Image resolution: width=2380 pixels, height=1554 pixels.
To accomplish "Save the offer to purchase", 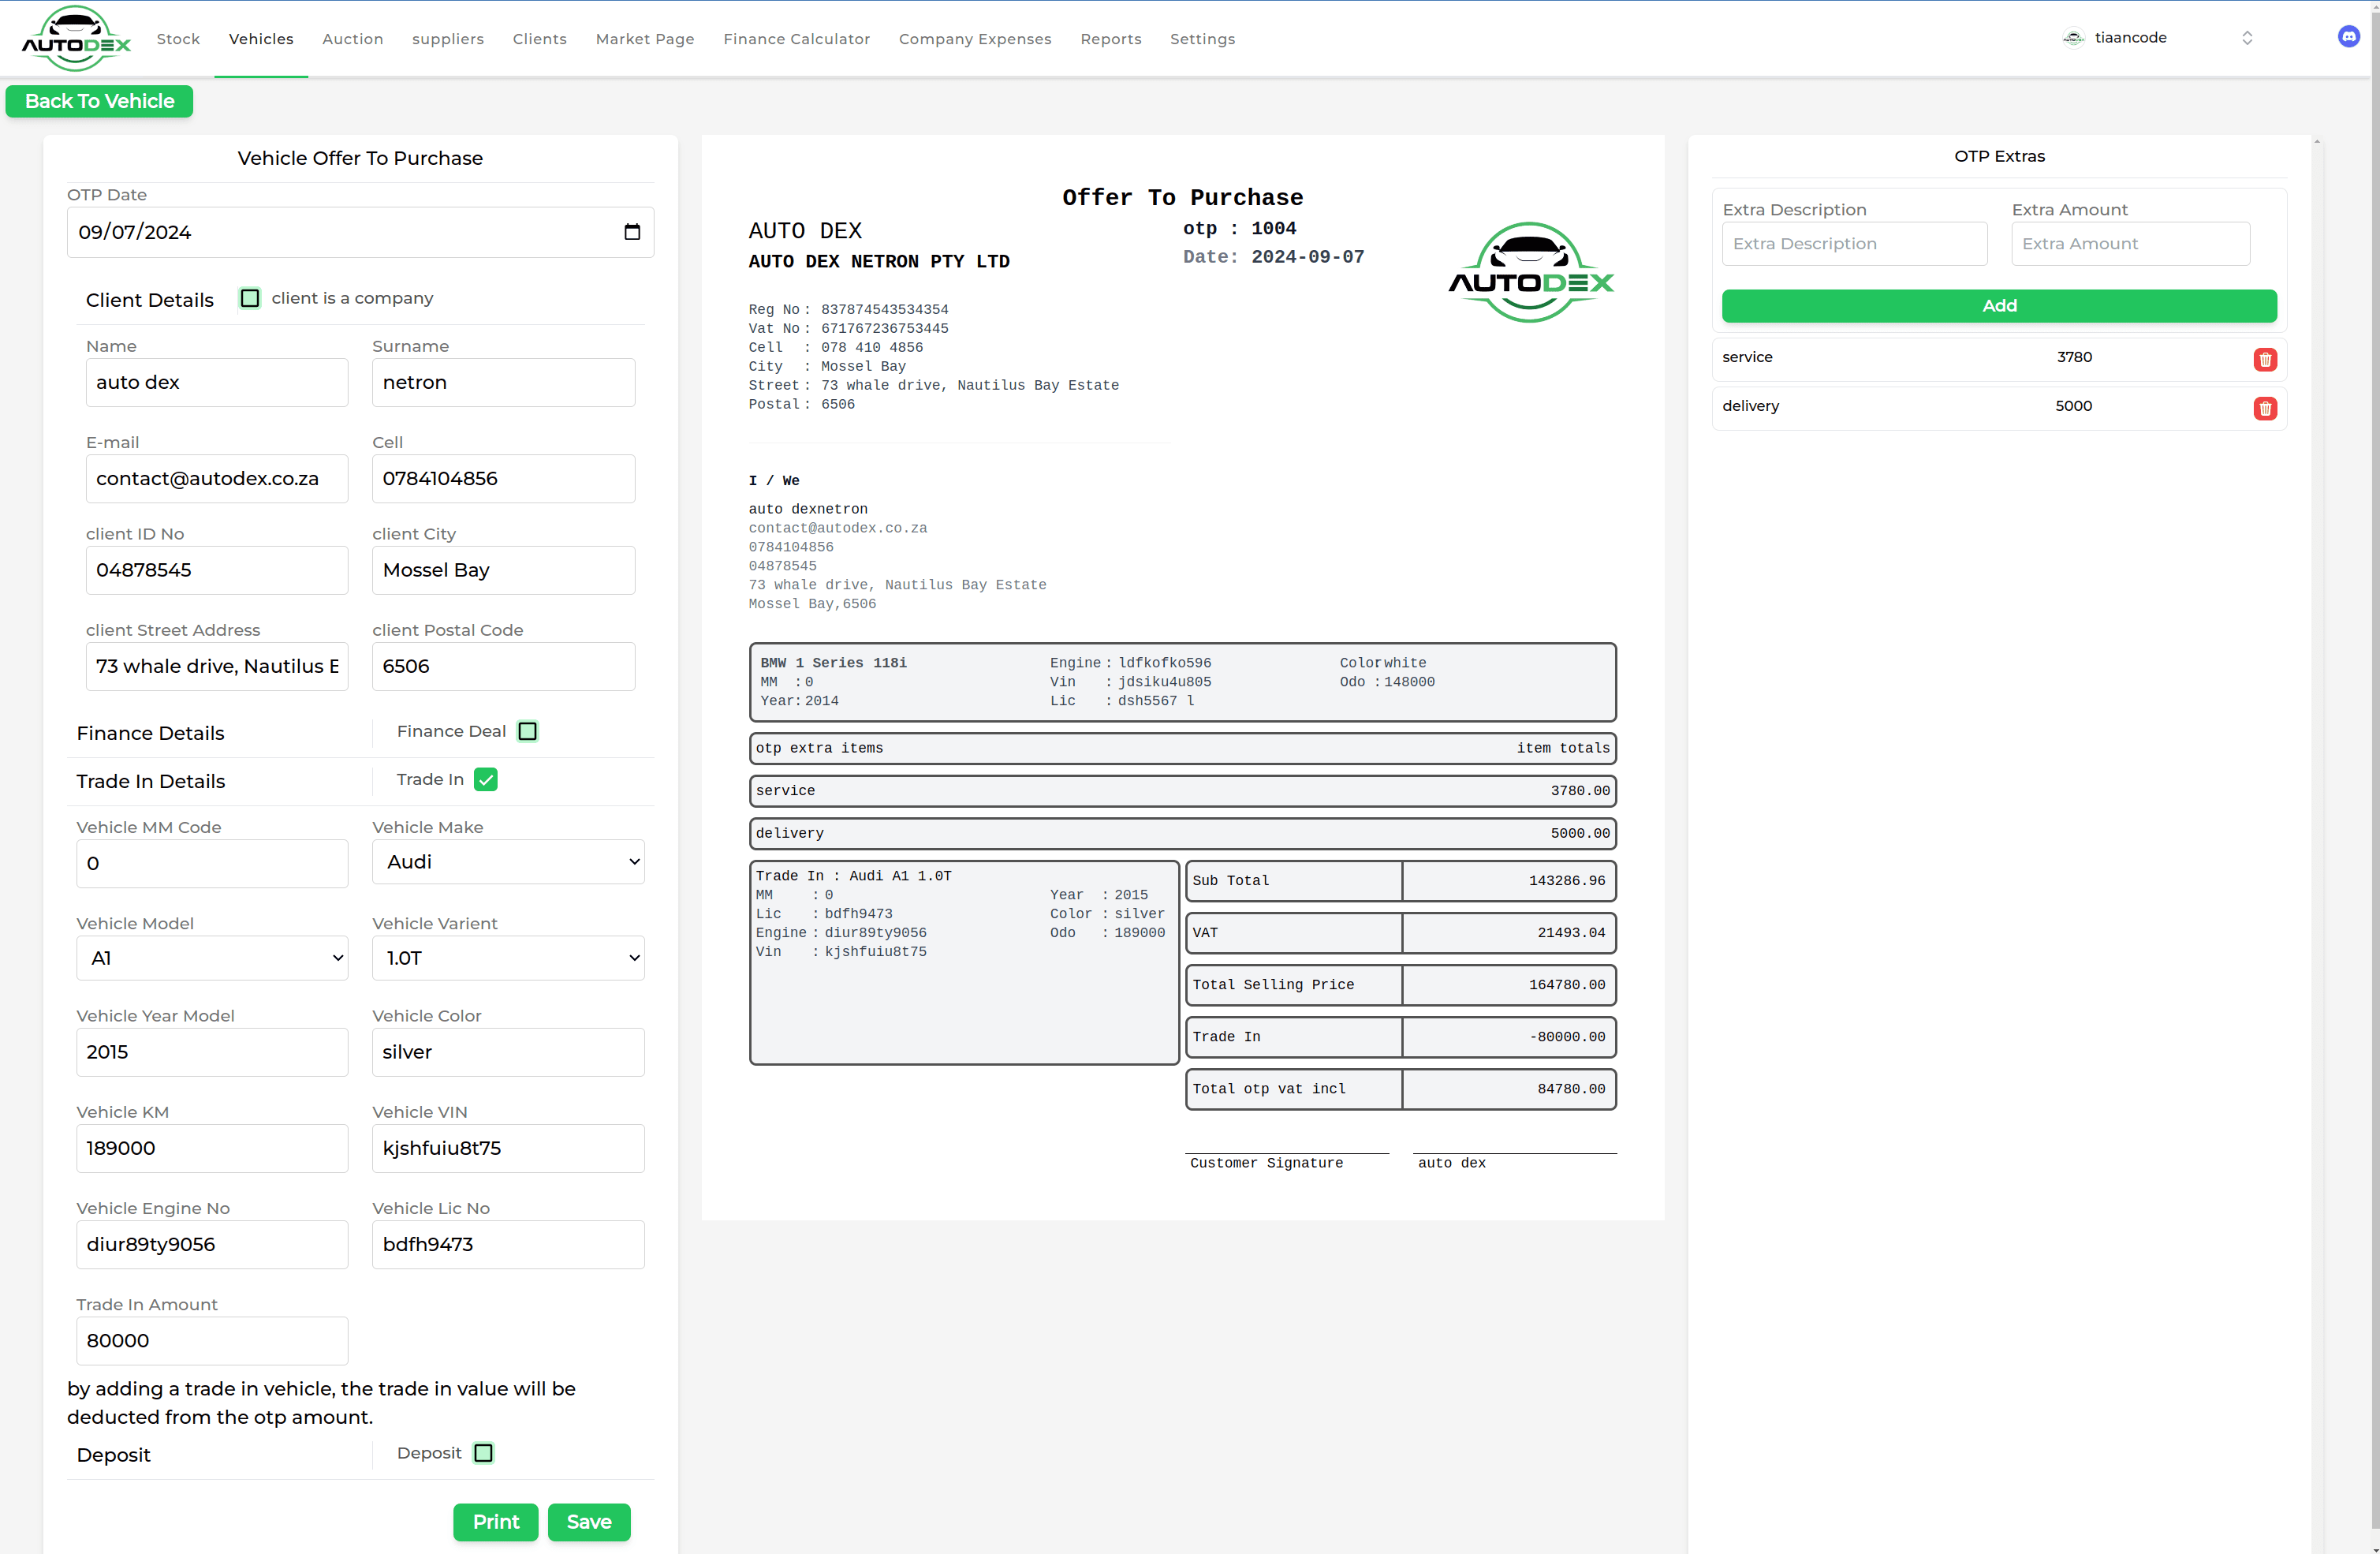I will pyautogui.click(x=589, y=1522).
